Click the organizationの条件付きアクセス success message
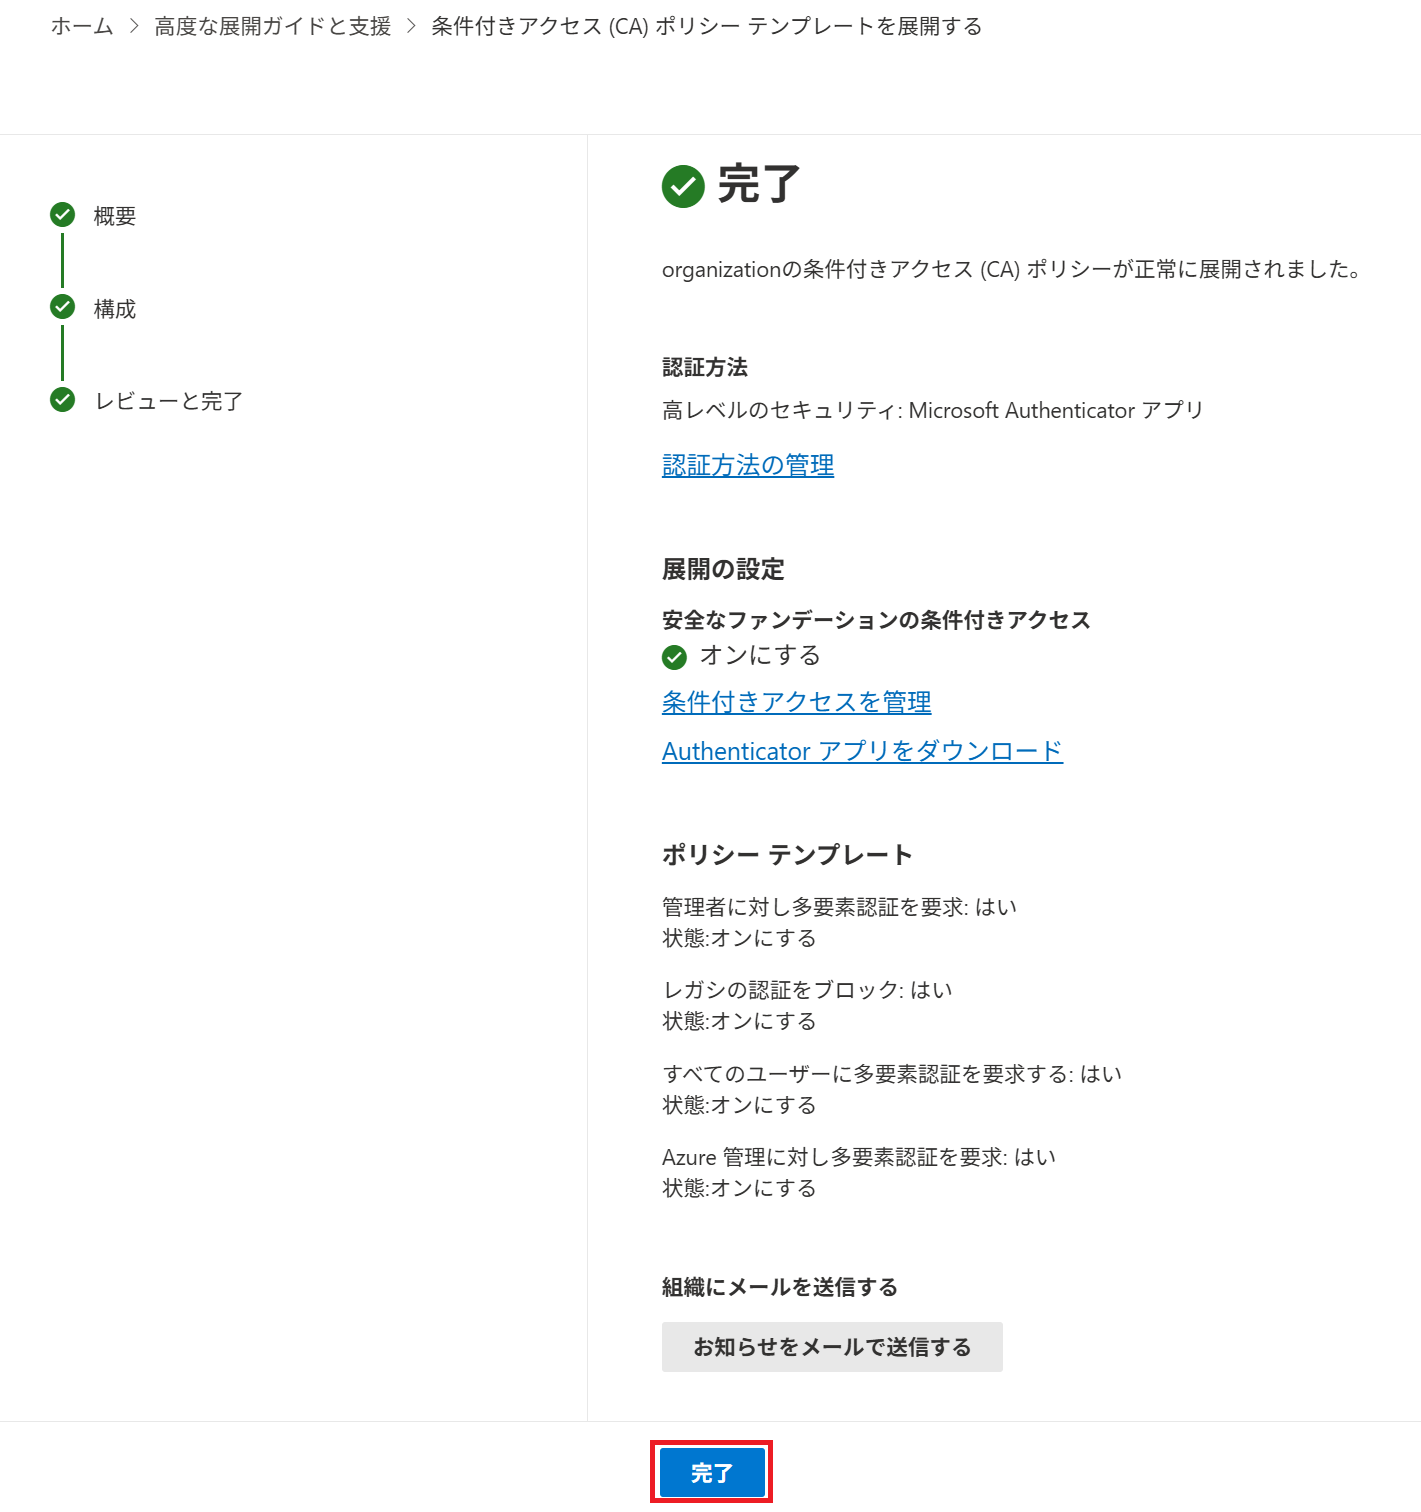Screen dimensions: 1421x1512 pyautogui.click(x=1011, y=269)
